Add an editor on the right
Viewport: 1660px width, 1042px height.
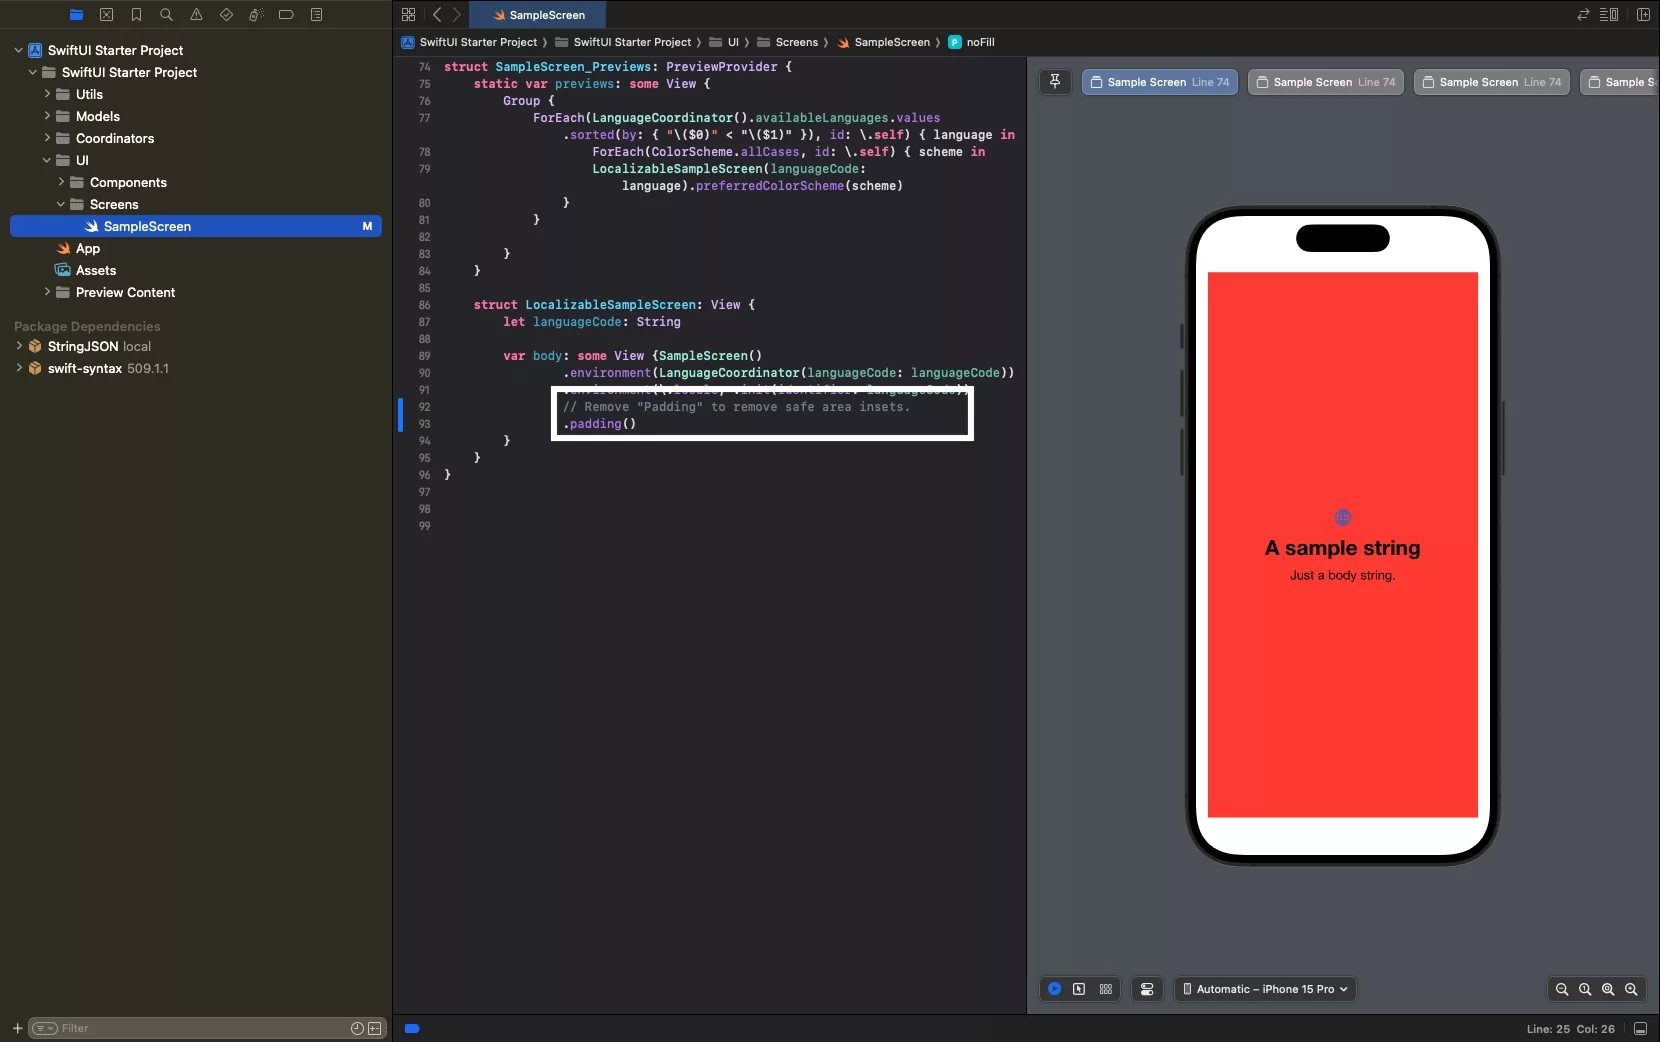tap(1643, 15)
